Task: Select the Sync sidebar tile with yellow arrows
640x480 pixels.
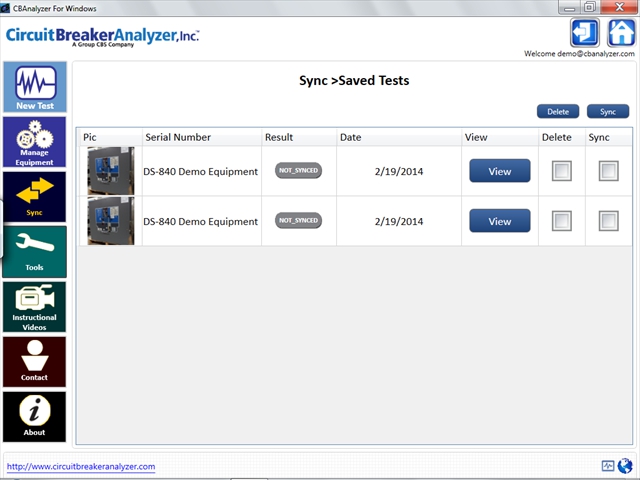Action: (x=35, y=197)
